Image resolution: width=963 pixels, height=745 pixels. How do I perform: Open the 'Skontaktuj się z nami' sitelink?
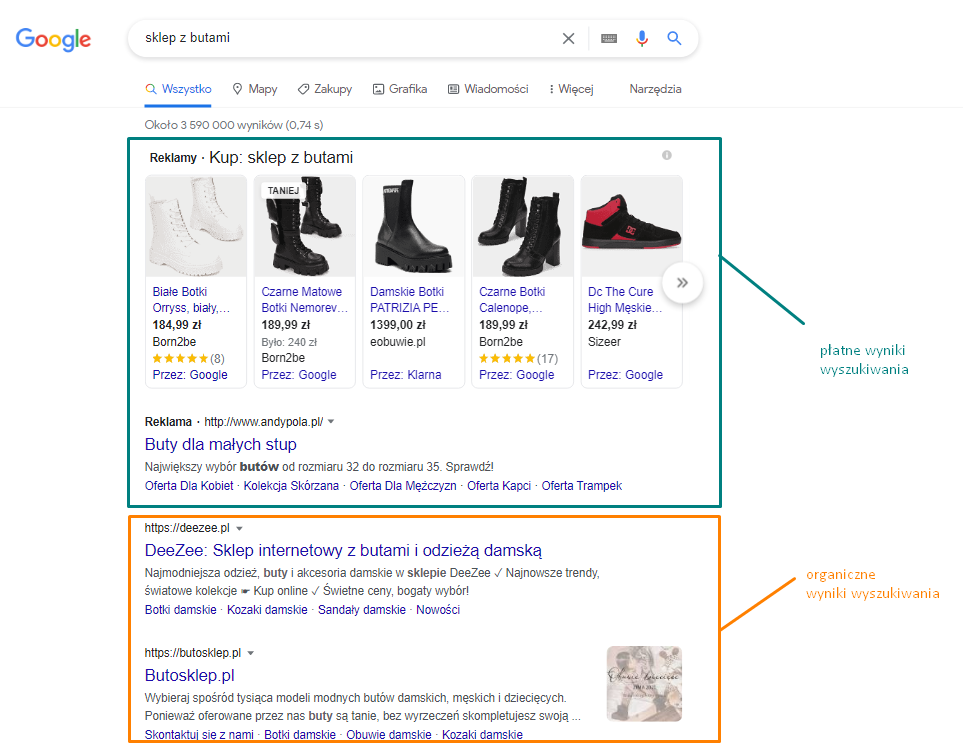[199, 735]
